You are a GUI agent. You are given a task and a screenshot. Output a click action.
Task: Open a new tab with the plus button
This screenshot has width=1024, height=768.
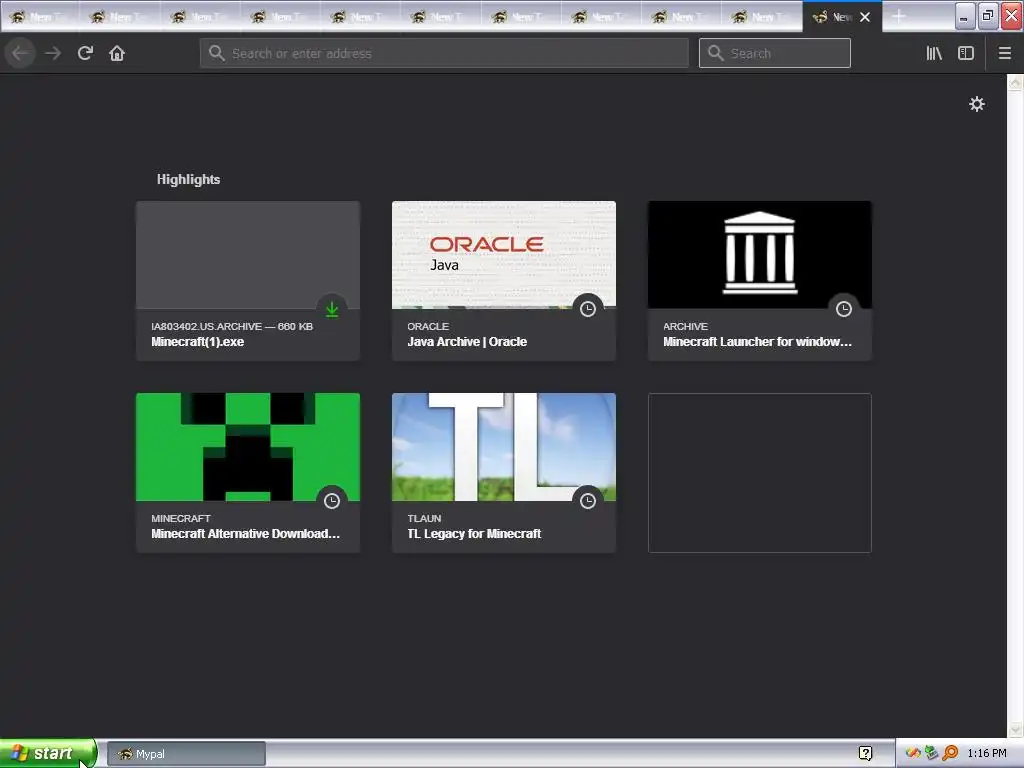point(899,16)
